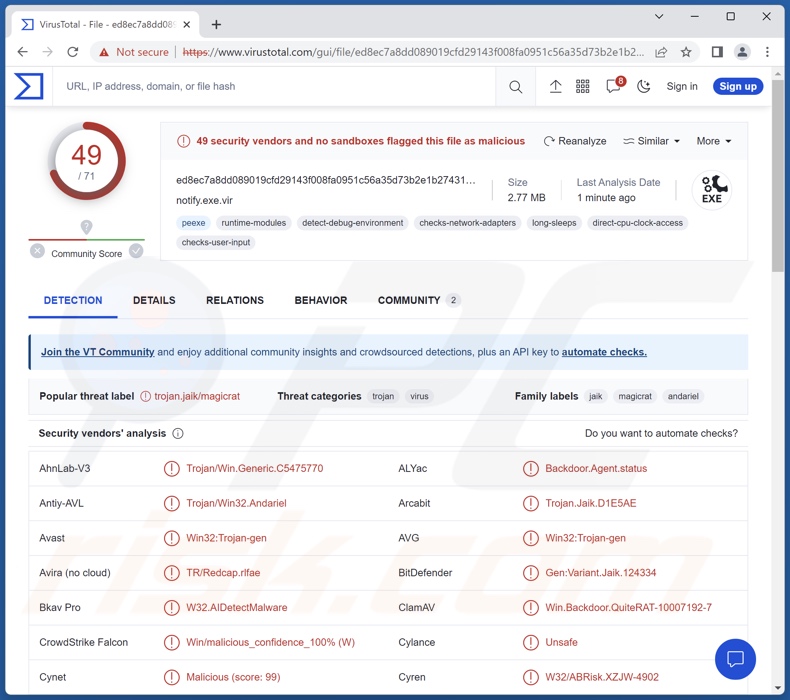Open browser side panel icon
The image size is (790, 700).
(x=717, y=52)
